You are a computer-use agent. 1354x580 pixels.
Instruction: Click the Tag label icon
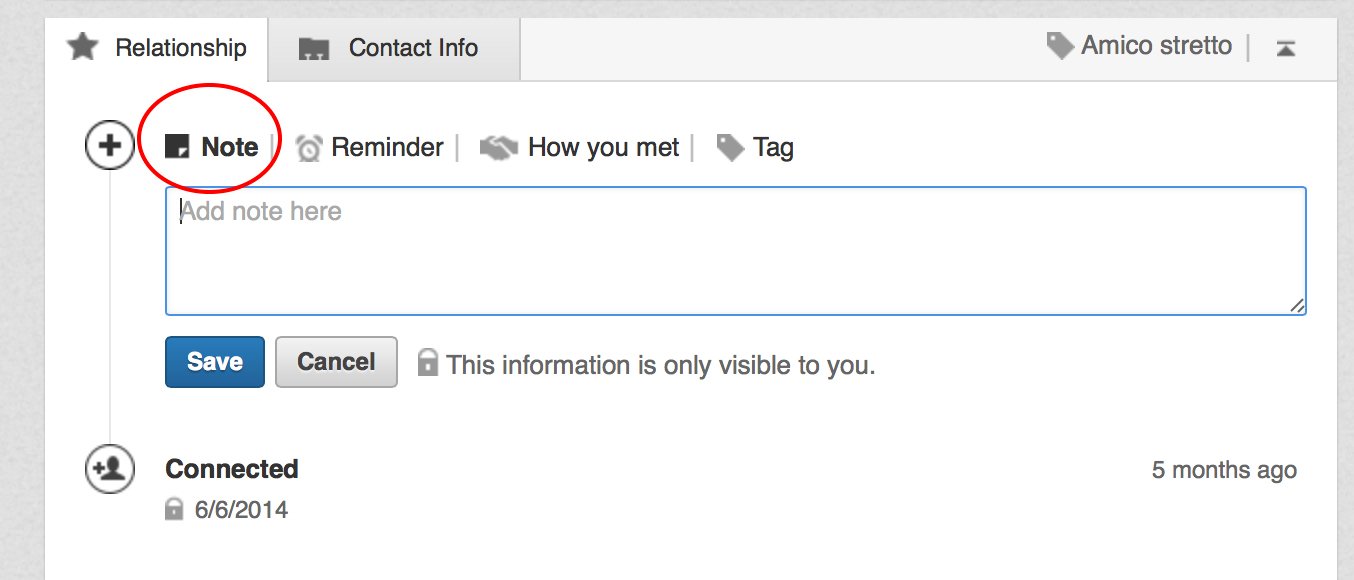(730, 148)
